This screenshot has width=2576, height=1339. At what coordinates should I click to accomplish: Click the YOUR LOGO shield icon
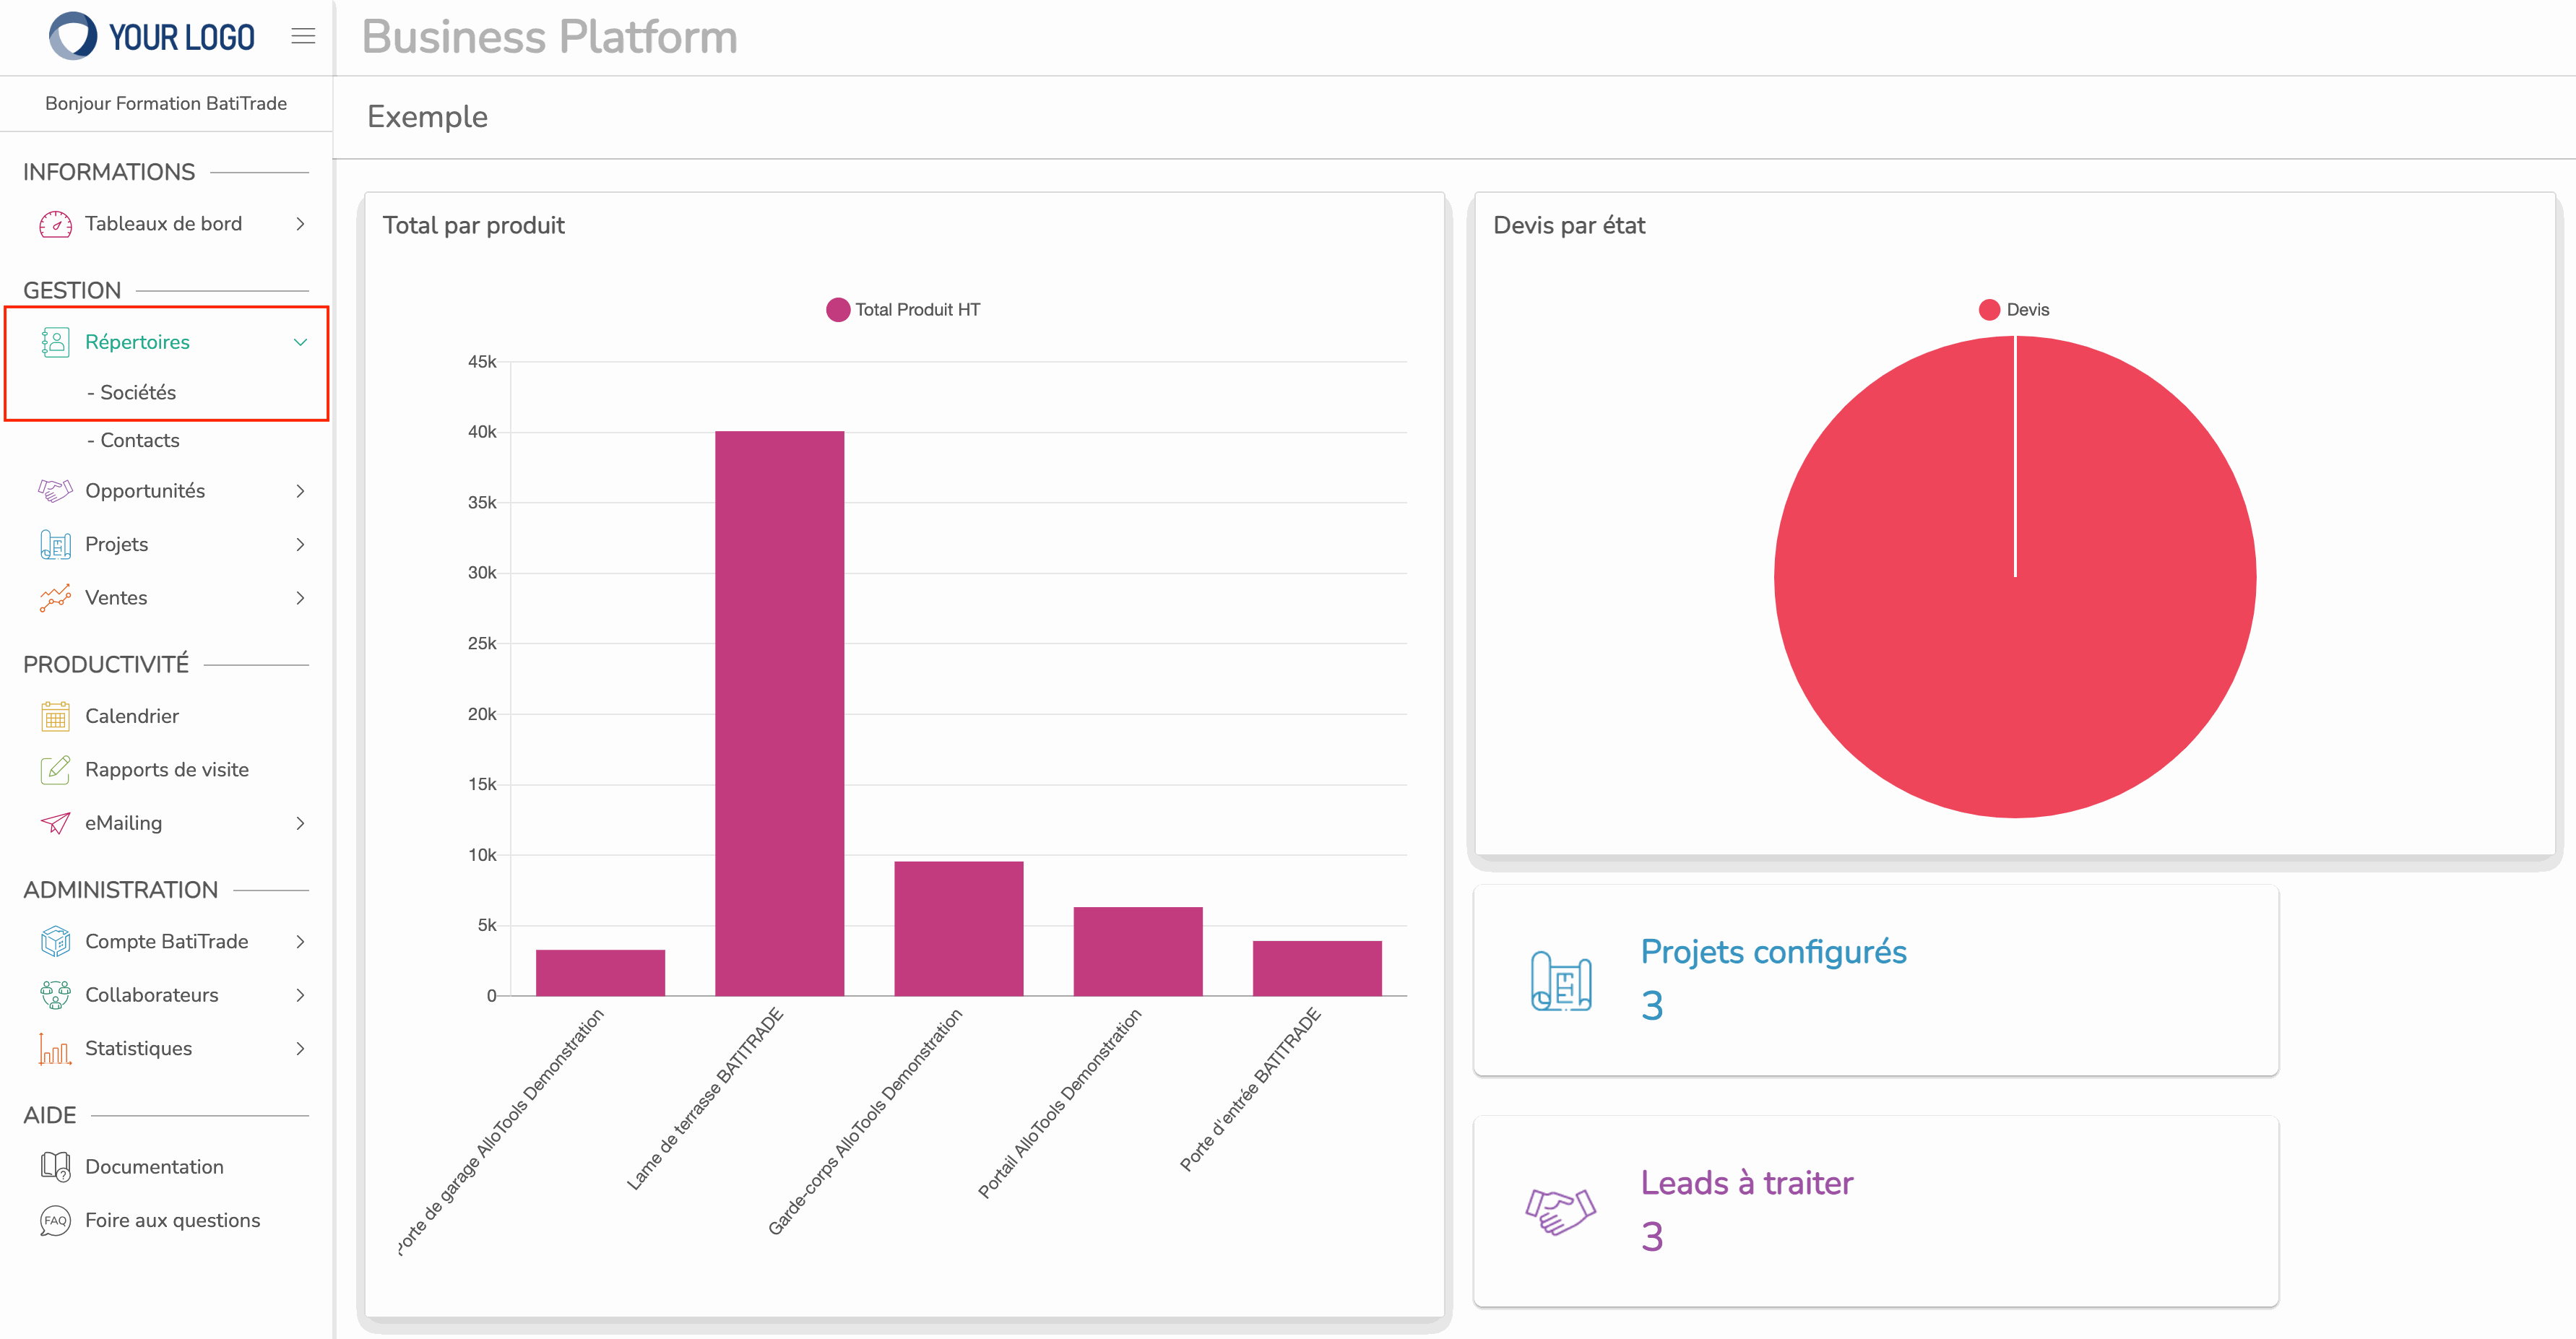click(x=73, y=36)
